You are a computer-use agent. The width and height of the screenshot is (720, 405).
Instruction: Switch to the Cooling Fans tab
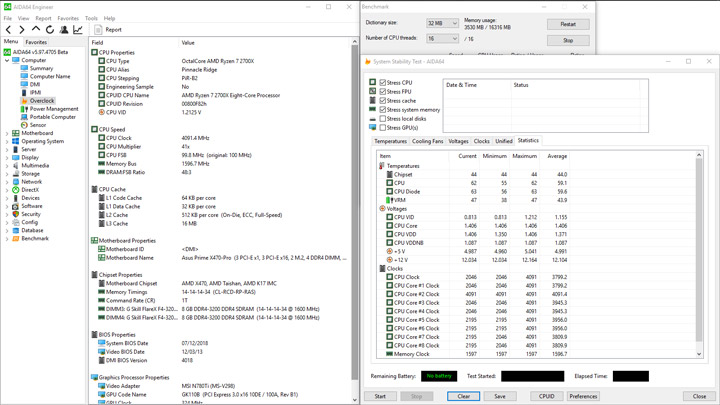click(x=428, y=141)
